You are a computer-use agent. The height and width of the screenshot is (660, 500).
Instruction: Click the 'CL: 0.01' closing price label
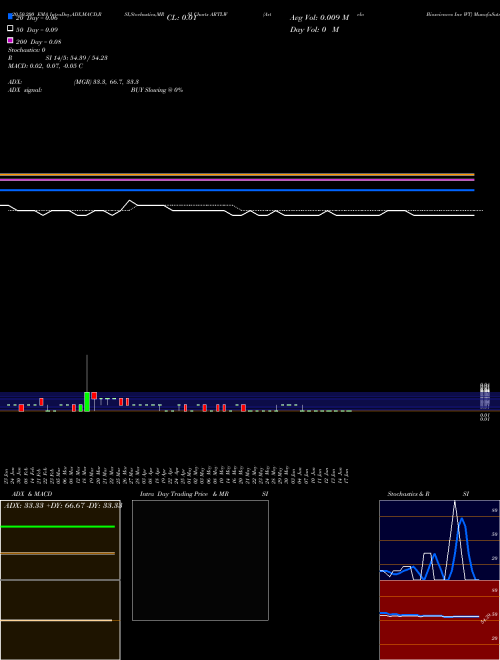(181, 18)
